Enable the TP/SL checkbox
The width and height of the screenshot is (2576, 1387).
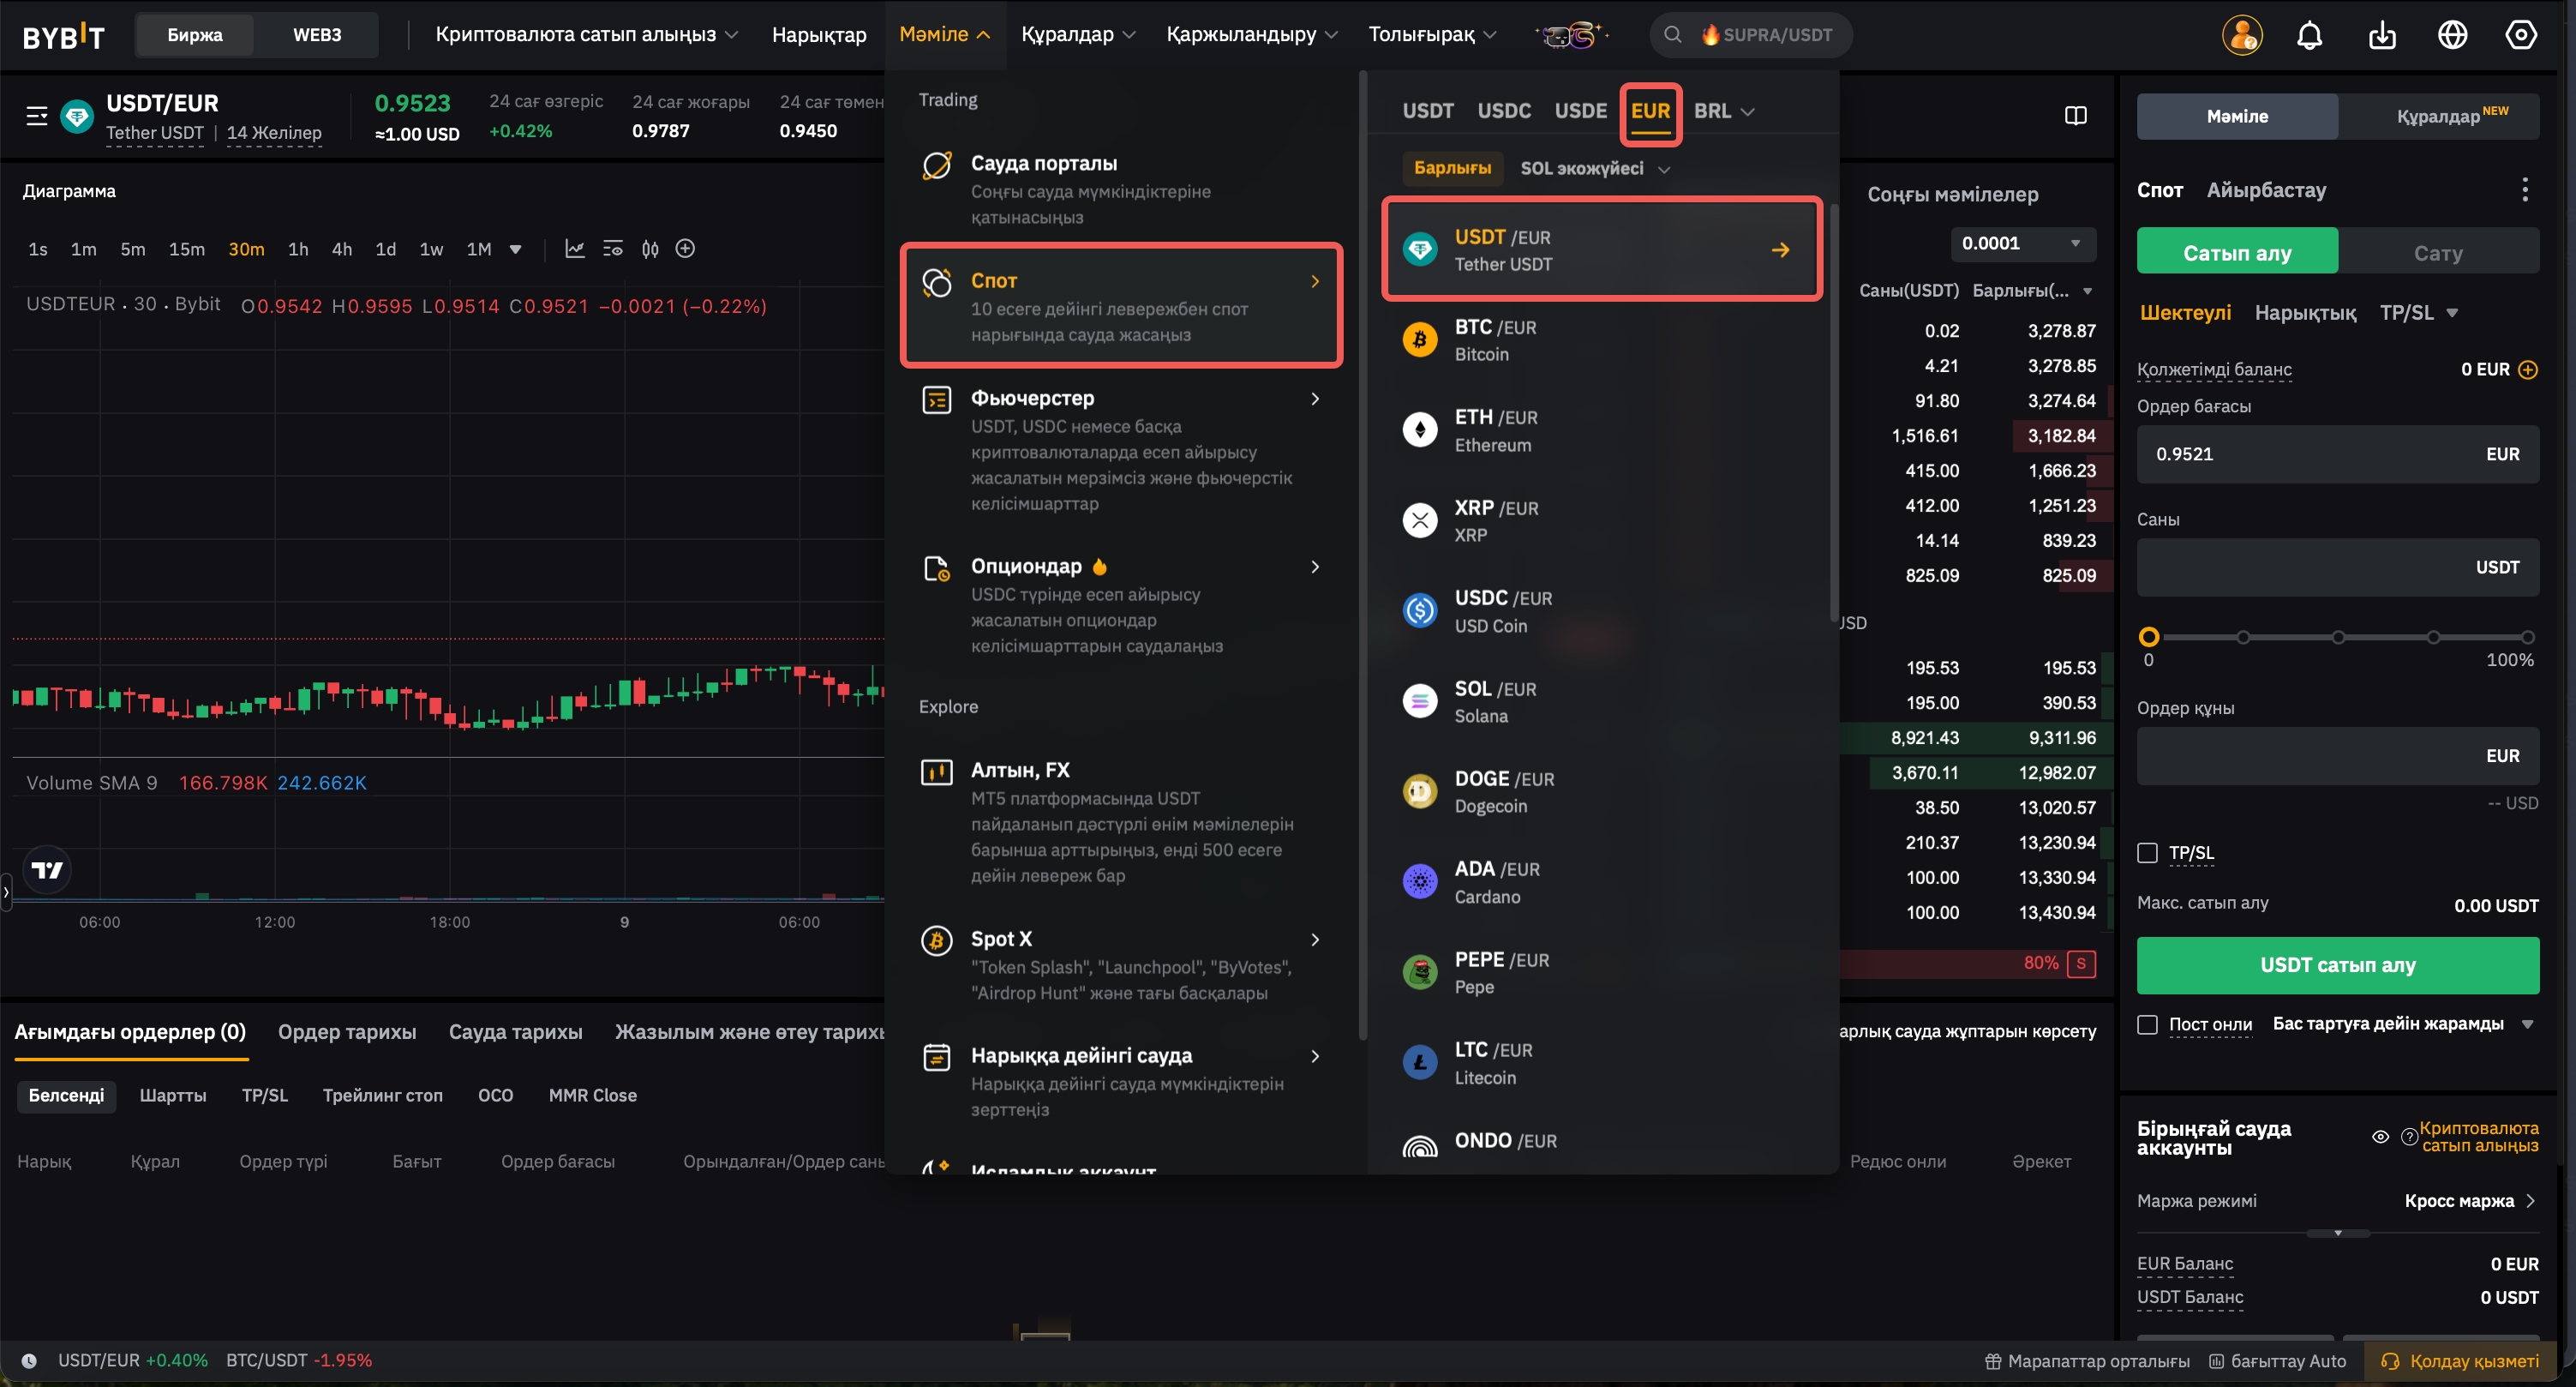point(2147,853)
